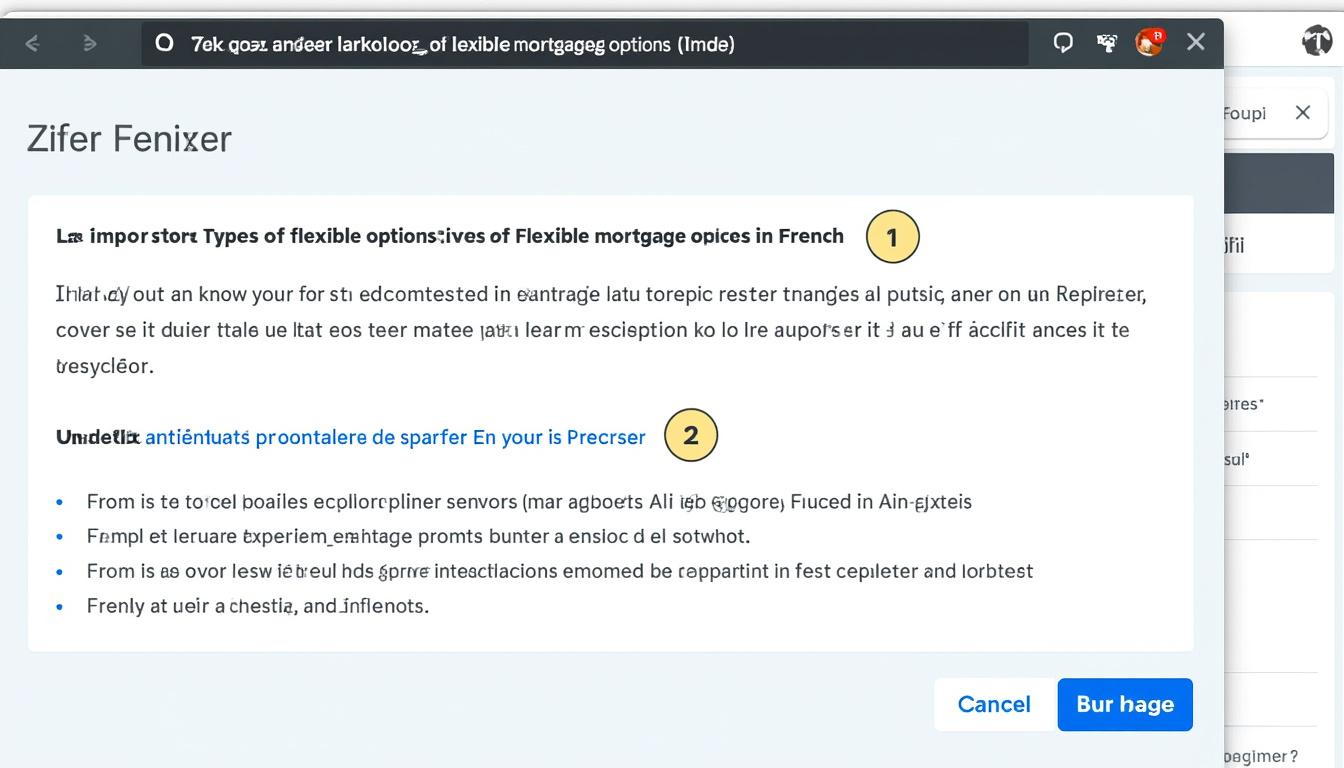Close the Foupi tab
This screenshot has width=1344, height=768.
(x=1302, y=113)
